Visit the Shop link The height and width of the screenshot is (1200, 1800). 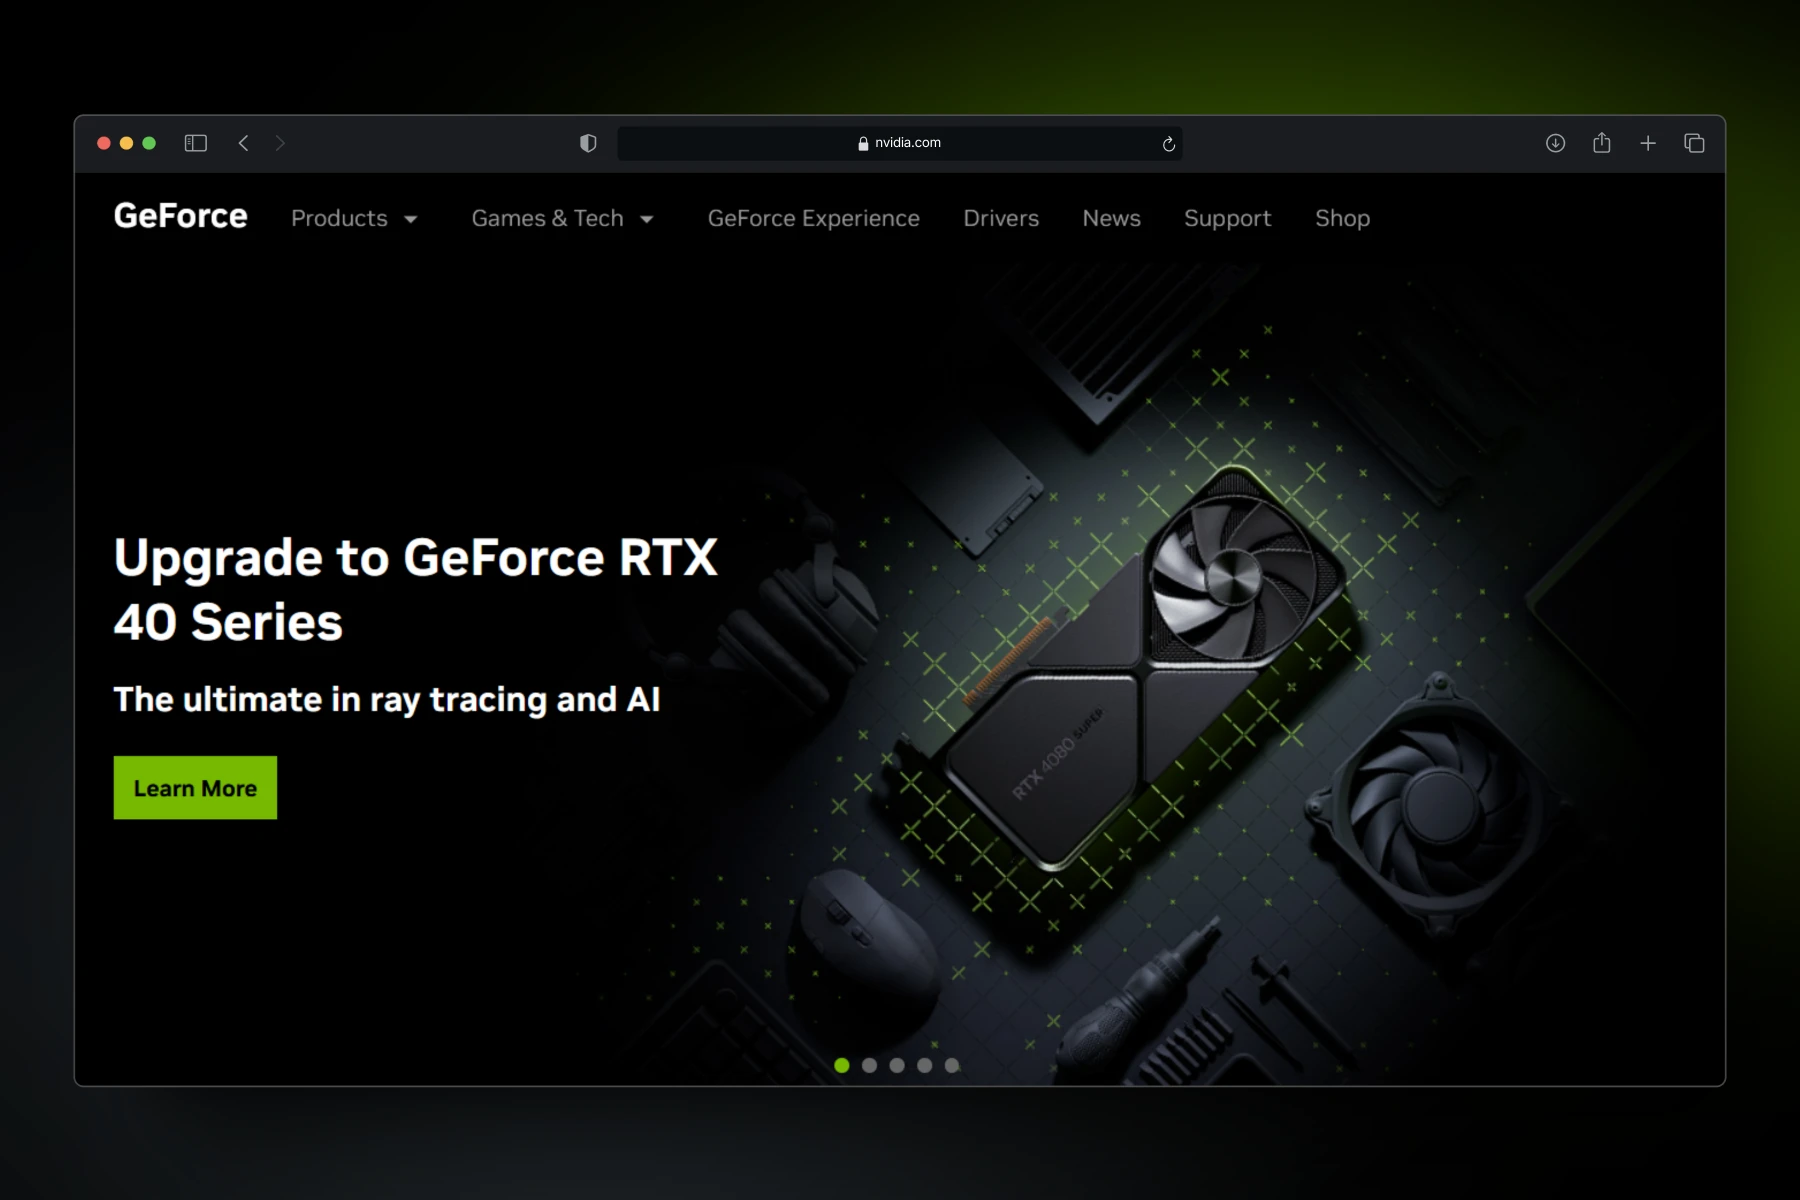tap(1342, 218)
